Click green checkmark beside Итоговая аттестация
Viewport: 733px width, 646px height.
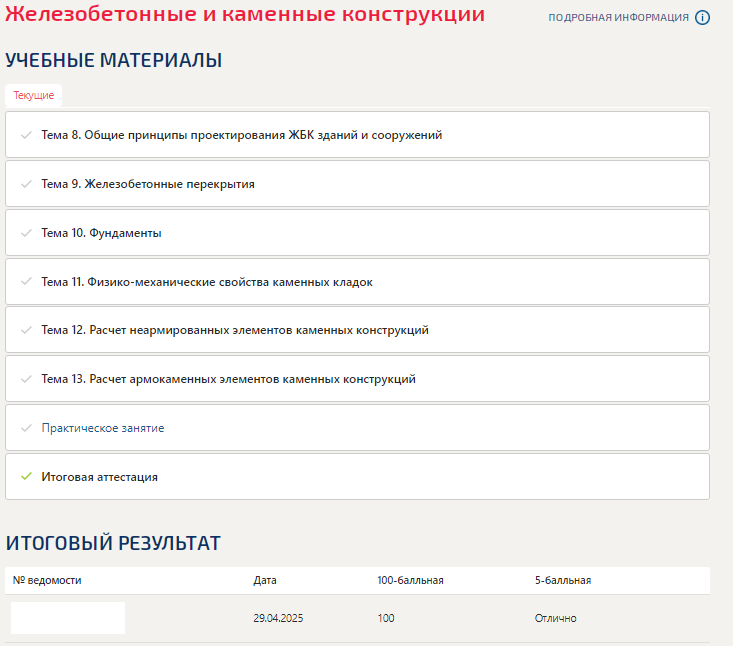click(x=26, y=476)
